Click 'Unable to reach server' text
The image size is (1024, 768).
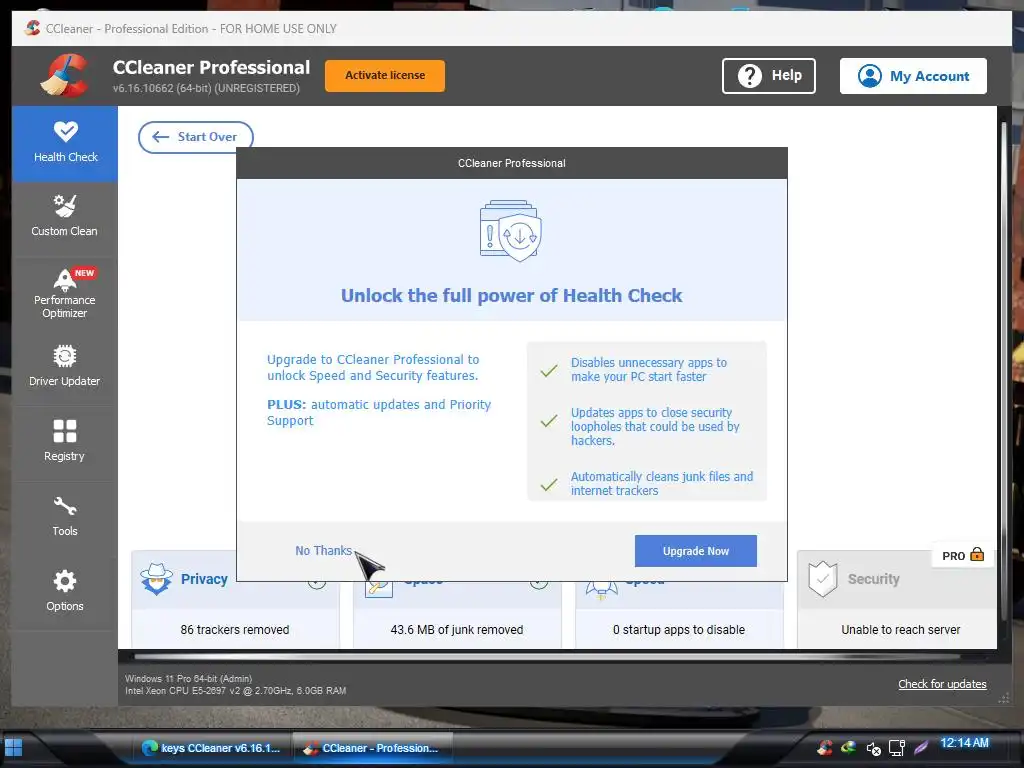901,630
